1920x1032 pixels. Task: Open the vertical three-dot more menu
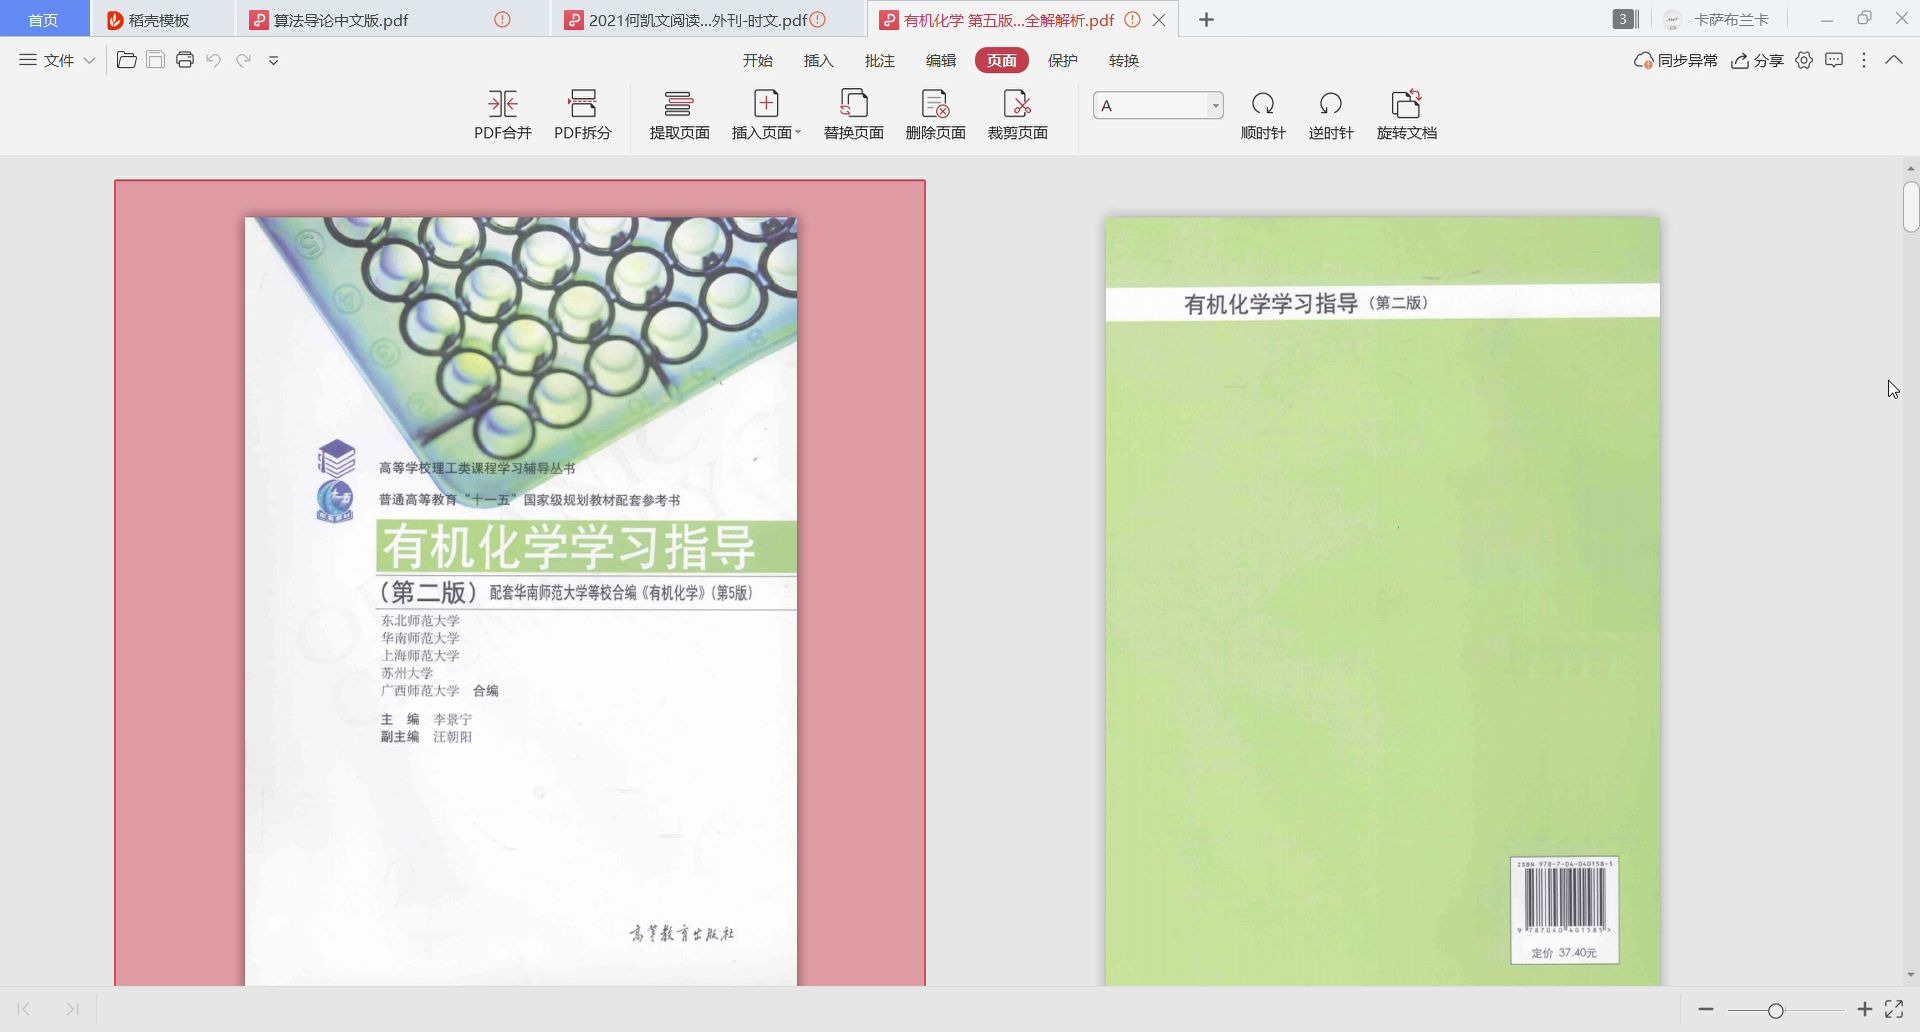(1864, 61)
